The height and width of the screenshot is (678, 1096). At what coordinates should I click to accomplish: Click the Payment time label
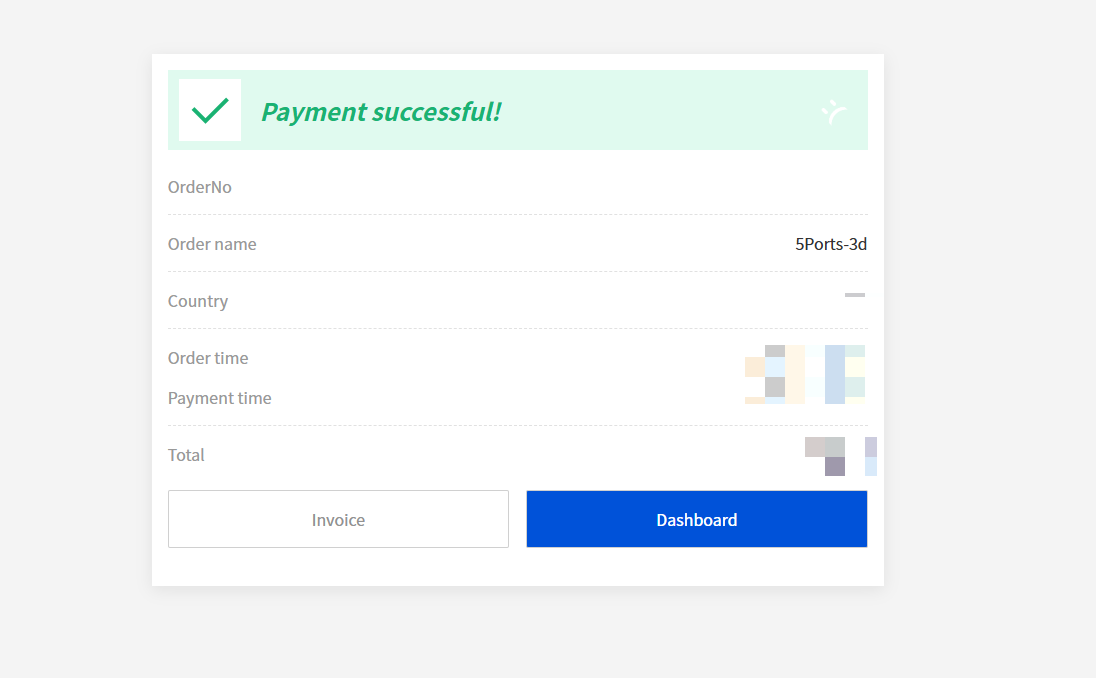tap(219, 398)
